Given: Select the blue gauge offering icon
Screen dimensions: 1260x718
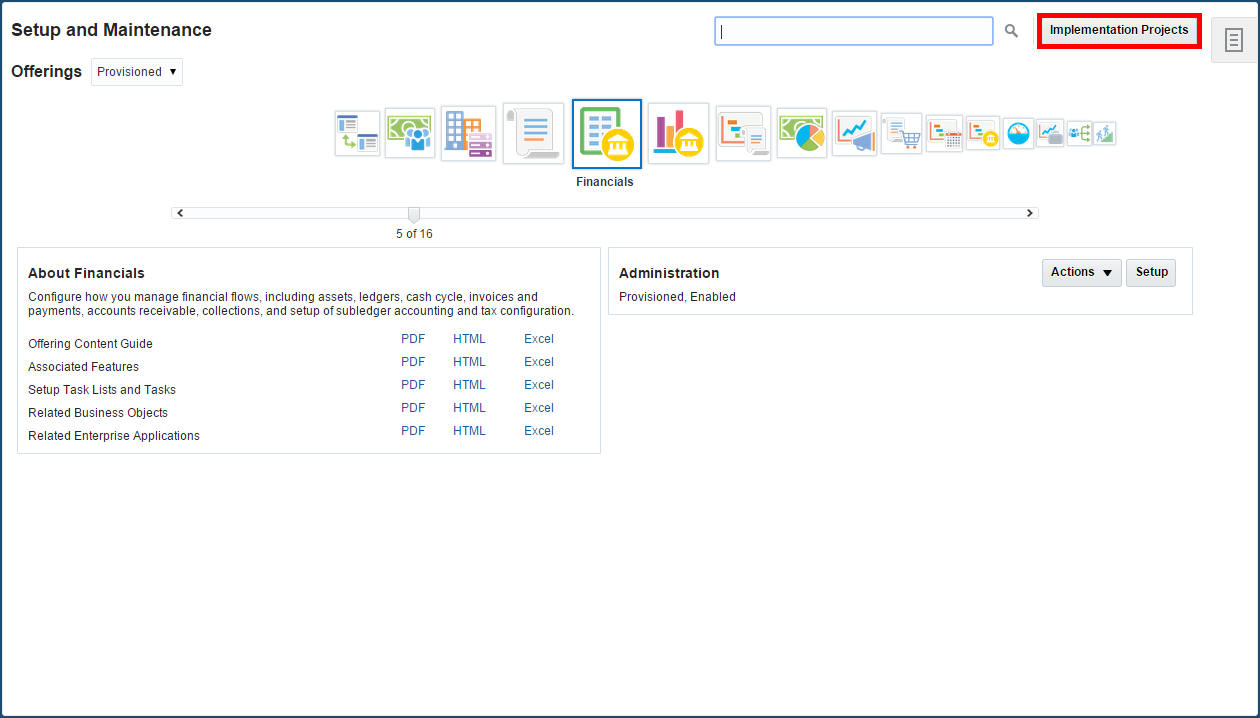Looking at the screenshot, I should [1018, 134].
